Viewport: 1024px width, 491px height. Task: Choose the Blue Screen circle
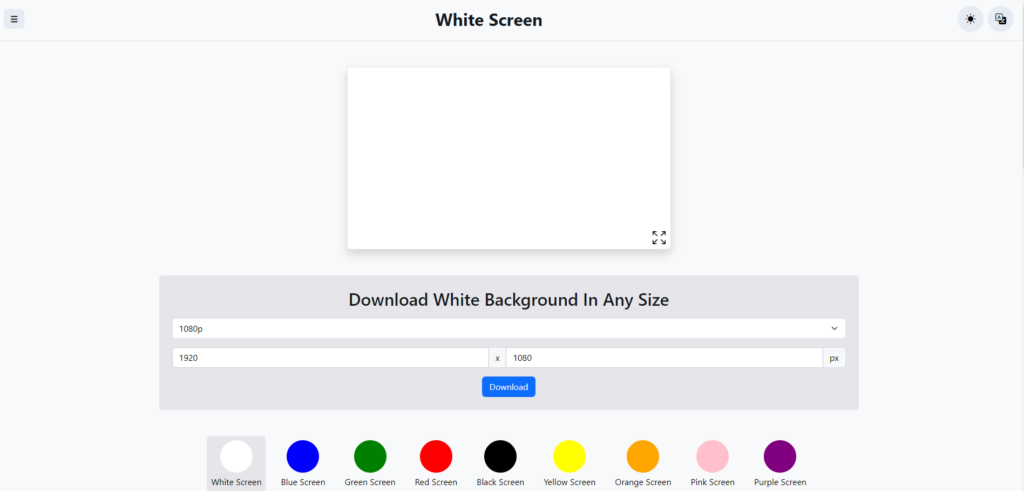[x=303, y=456]
